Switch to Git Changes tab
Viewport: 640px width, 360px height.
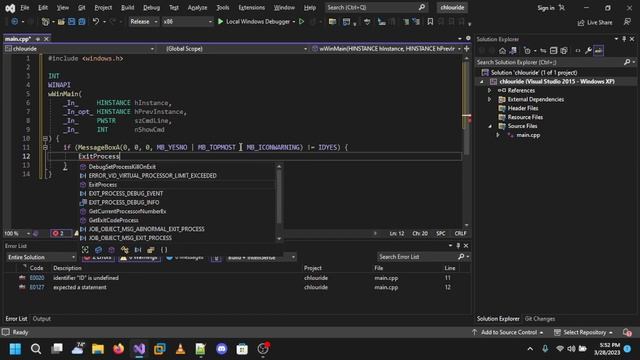(540, 319)
